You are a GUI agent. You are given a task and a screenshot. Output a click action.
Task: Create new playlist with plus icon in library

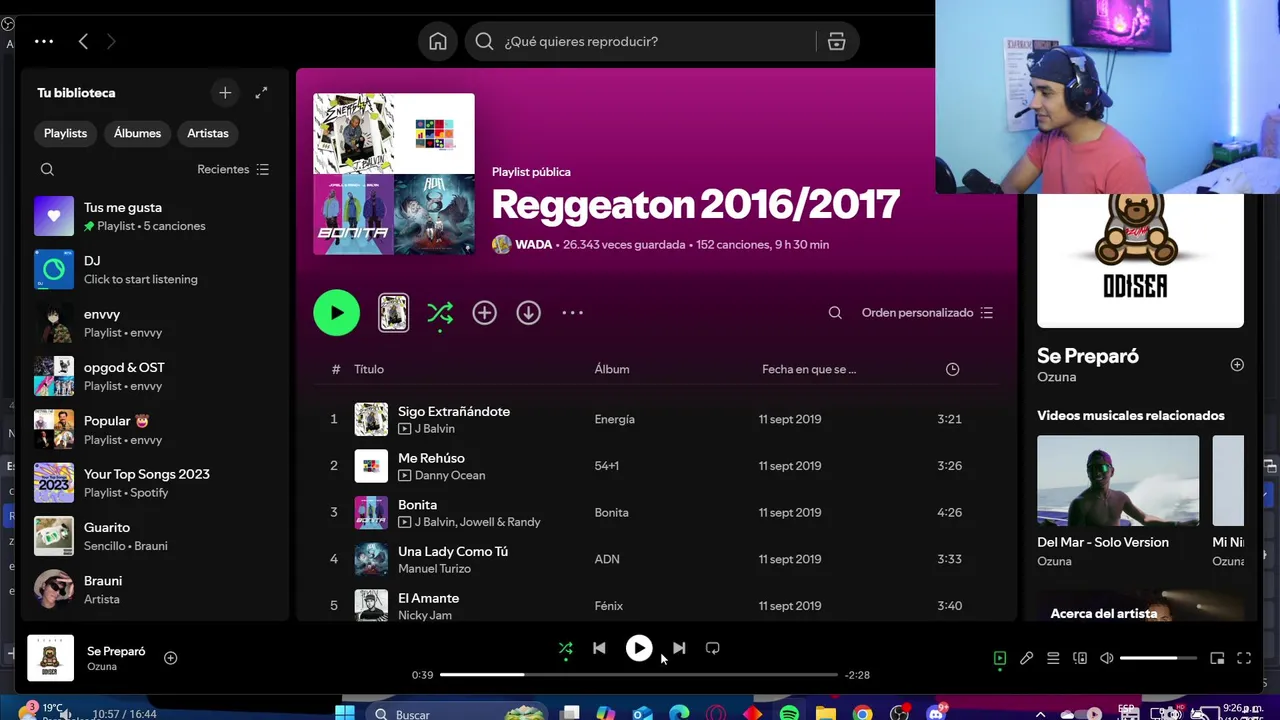click(x=225, y=92)
